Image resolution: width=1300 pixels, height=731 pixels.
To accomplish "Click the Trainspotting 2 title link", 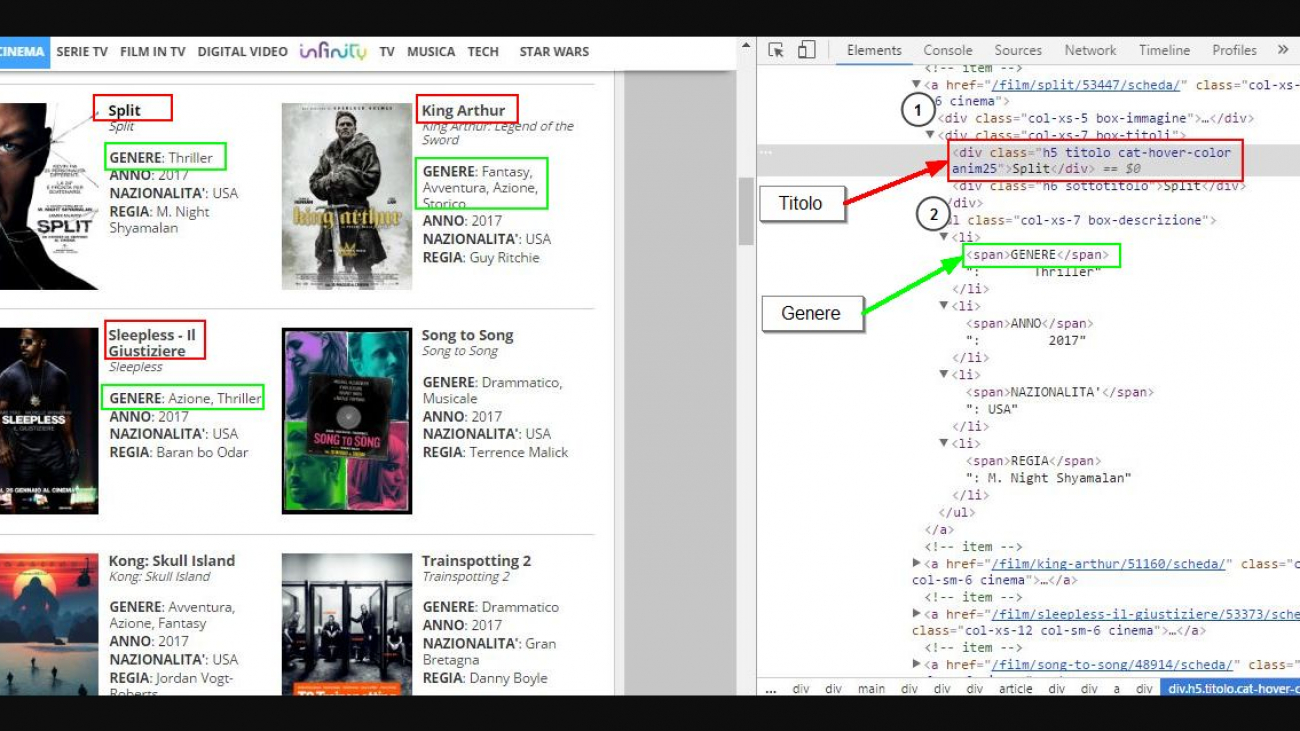I will click(476, 561).
